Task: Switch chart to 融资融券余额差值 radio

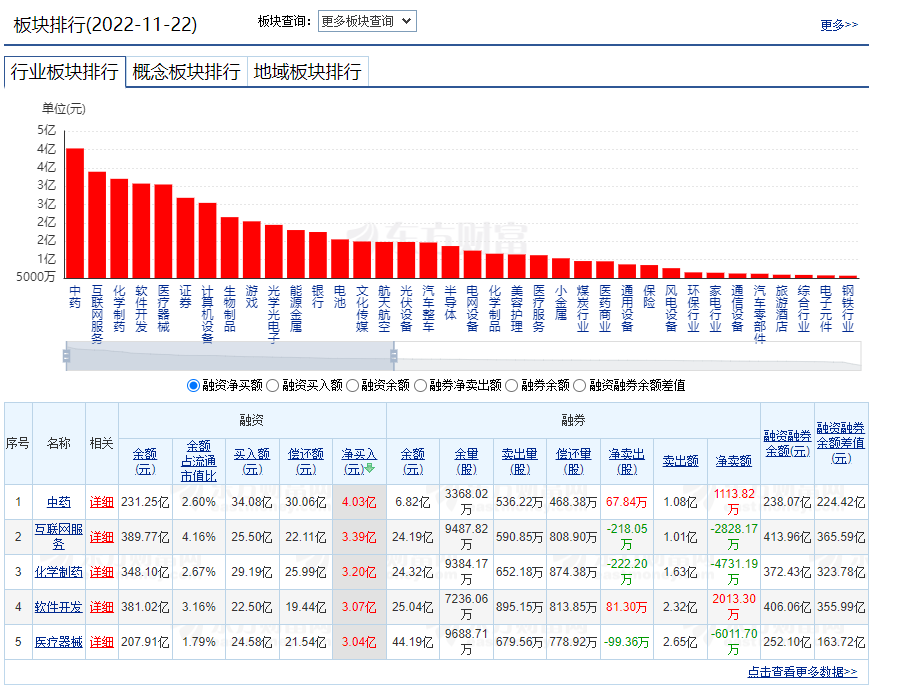Action: pyautogui.click(x=580, y=385)
